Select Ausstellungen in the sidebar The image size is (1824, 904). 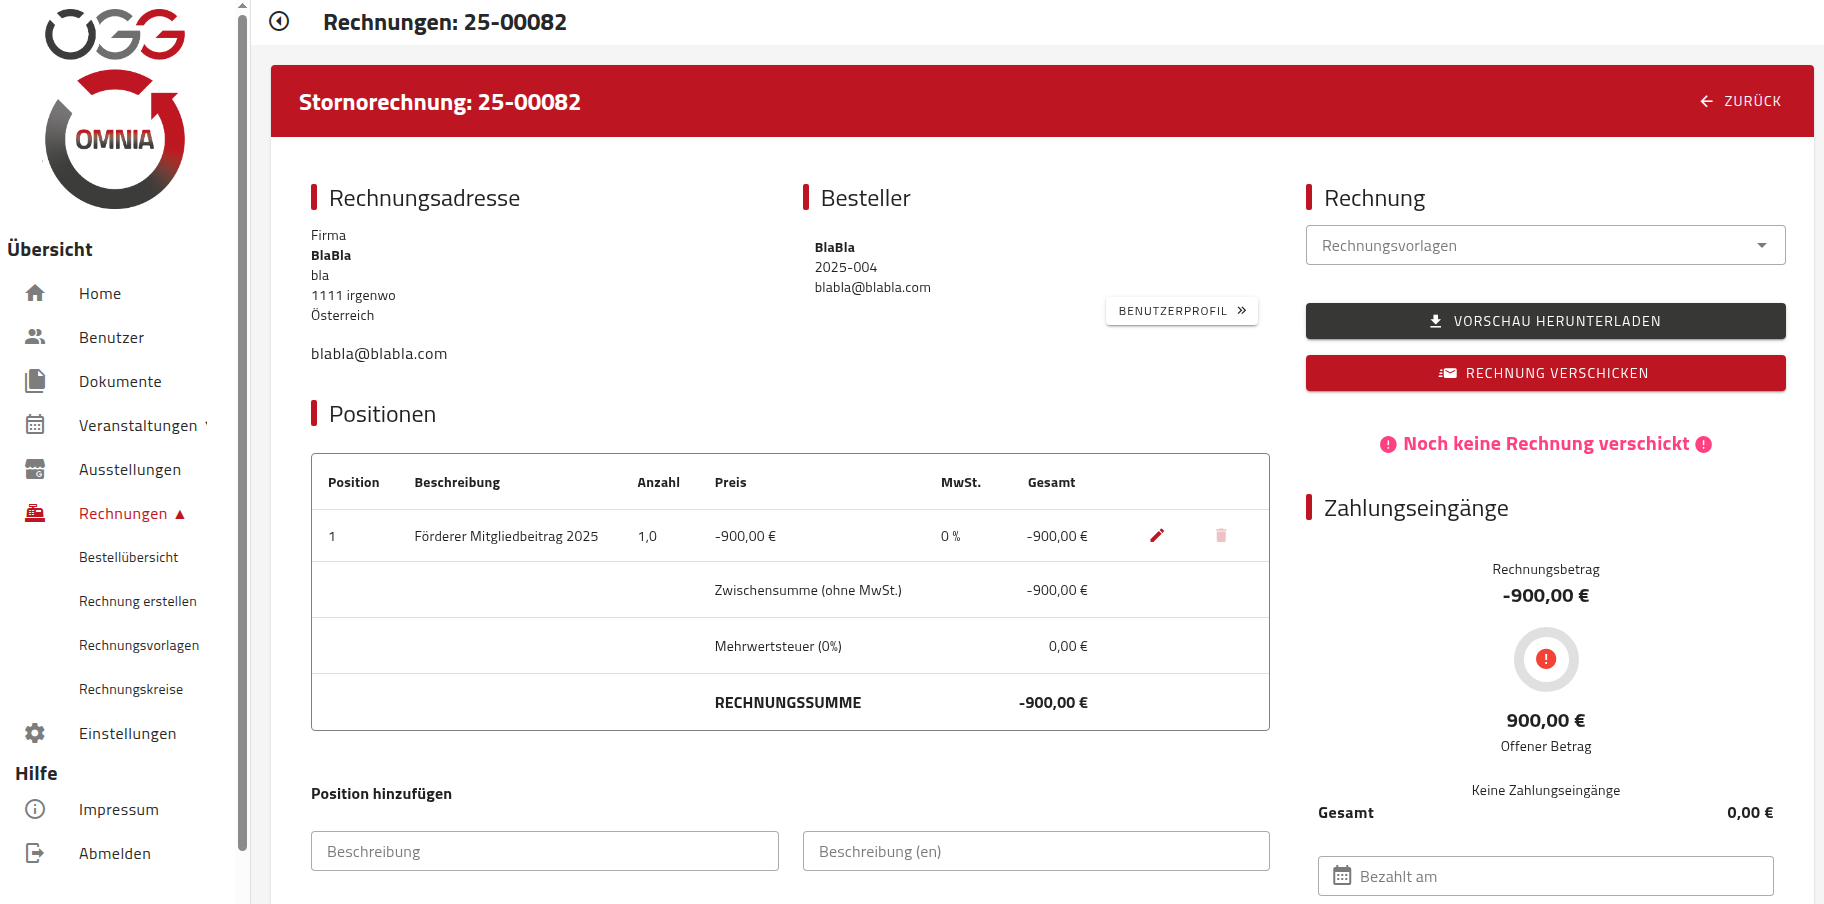click(x=130, y=469)
